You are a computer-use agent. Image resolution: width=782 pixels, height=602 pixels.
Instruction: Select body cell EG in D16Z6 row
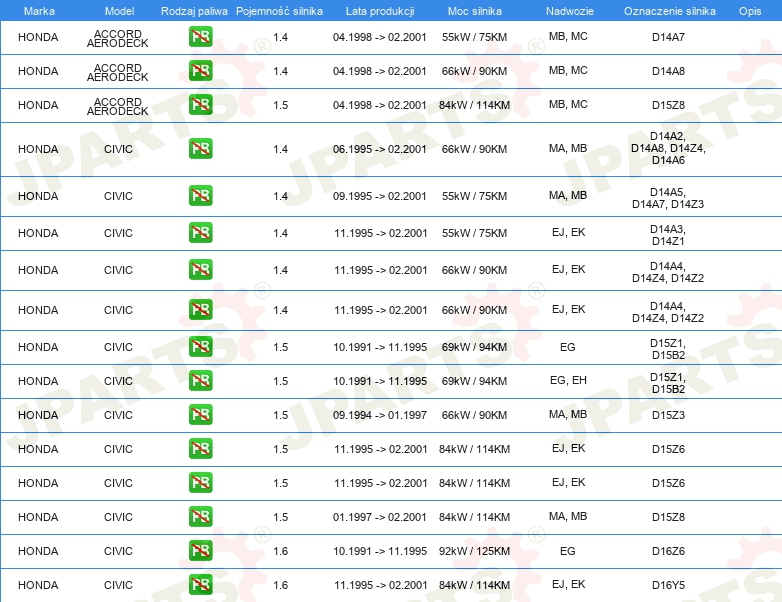point(568,551)
